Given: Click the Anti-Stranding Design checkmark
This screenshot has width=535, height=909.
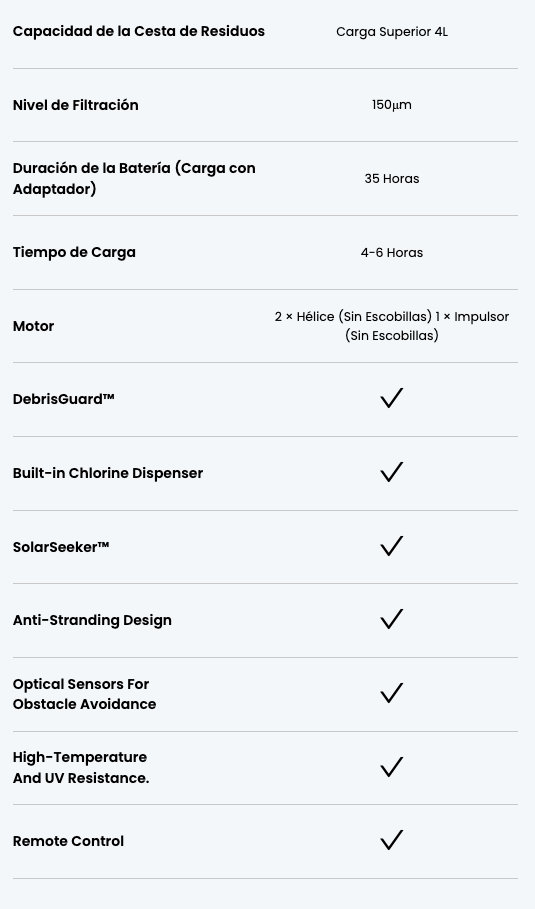Looking at the screenshot, I should pyautogui.click(x=391, y=619).
